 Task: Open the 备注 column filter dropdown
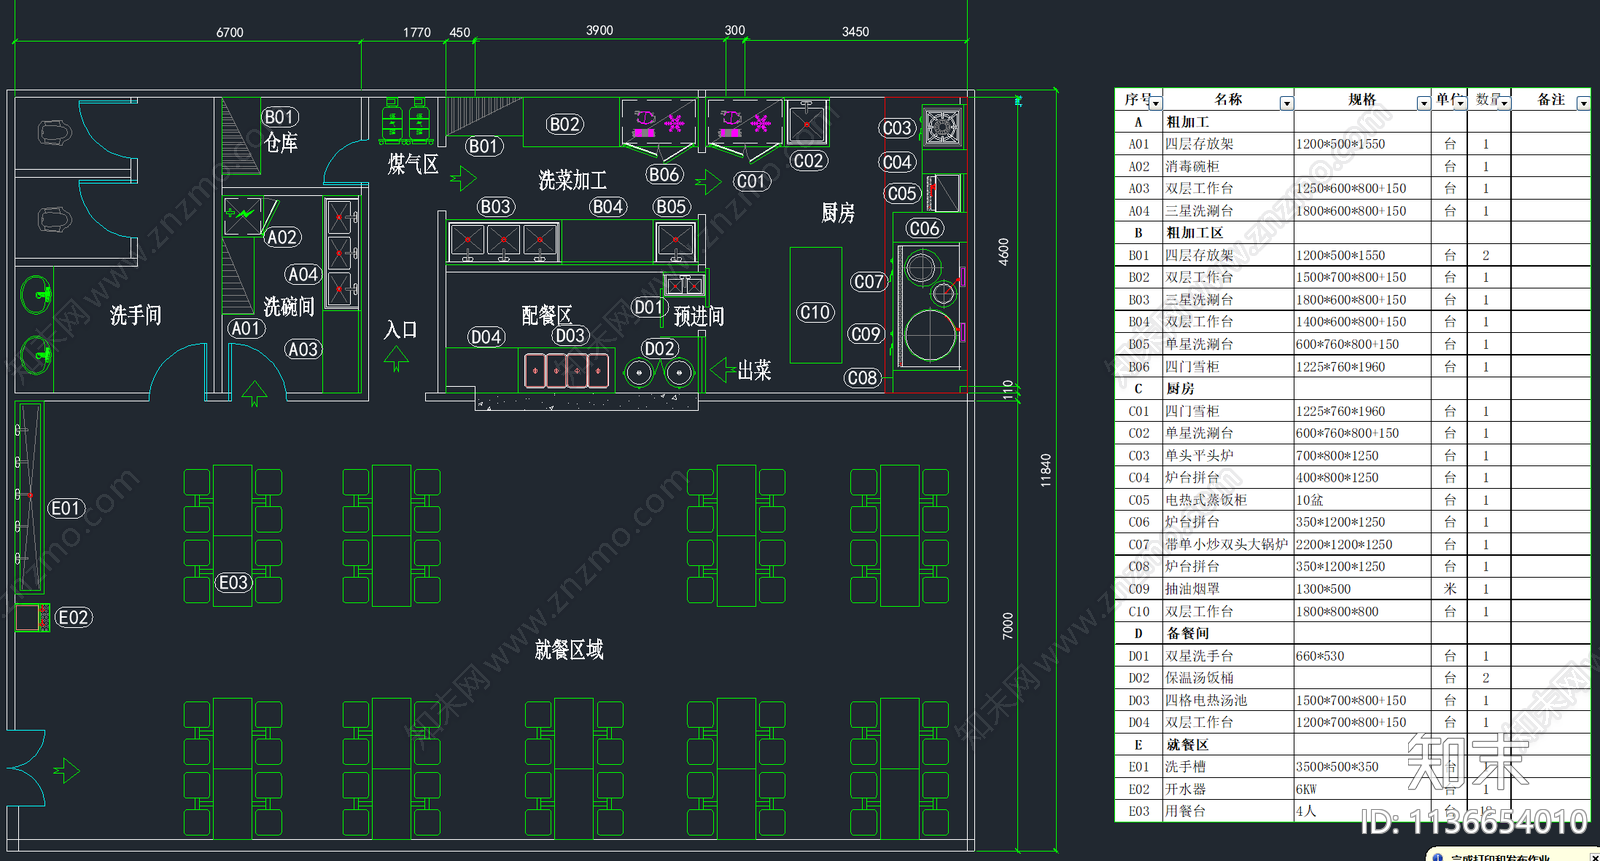pyautogui.click(x=1583, y=103)
